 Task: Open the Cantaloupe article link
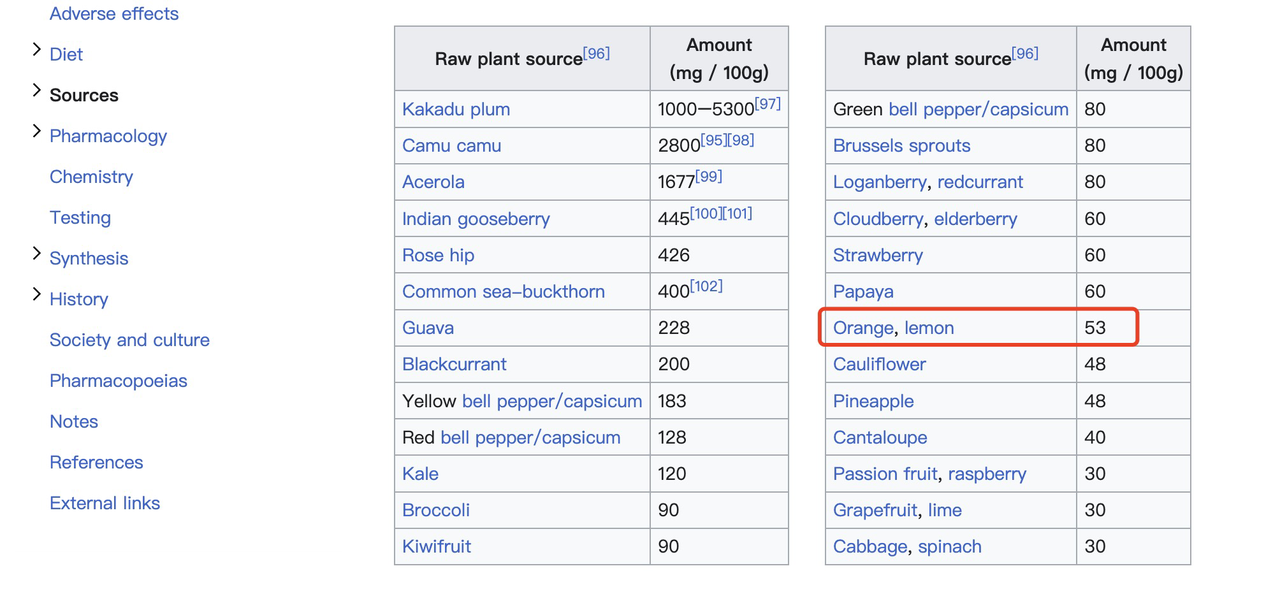[880, 438]
